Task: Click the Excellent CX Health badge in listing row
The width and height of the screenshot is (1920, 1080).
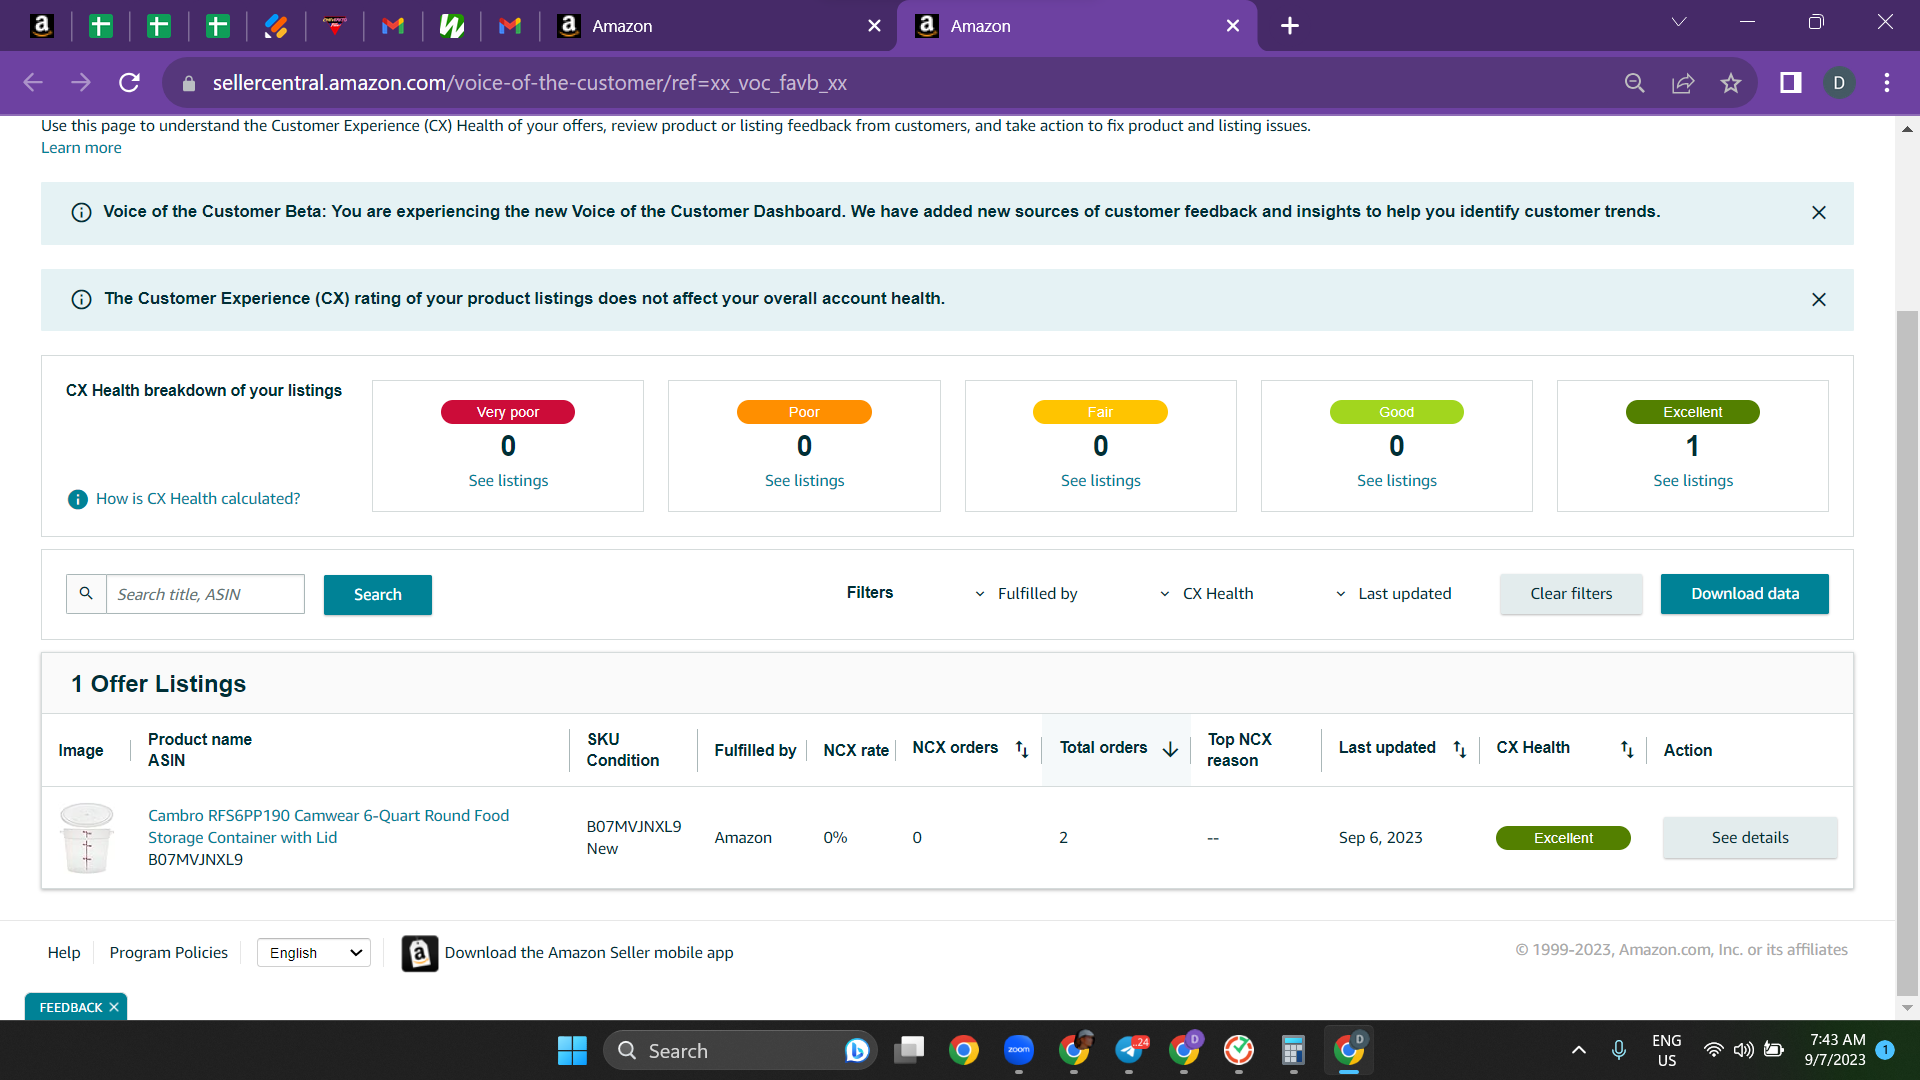Action: pyautogui.click(x=1563, y=838)
